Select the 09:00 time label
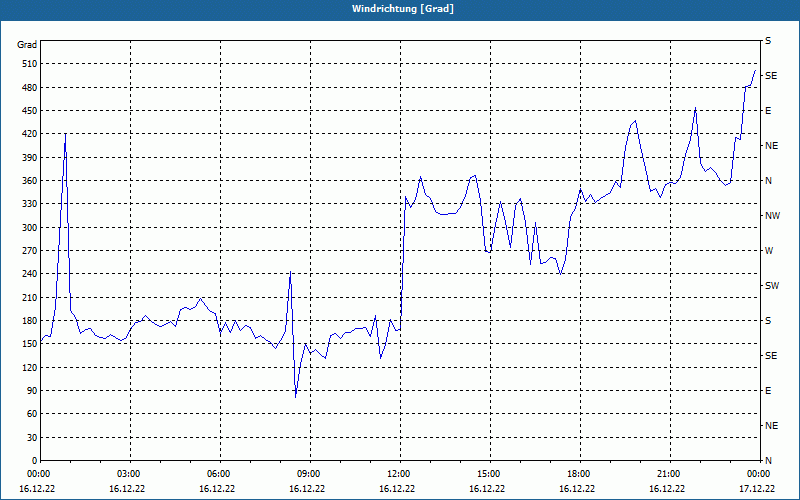Viewport: 800px width, 500px height. (x=307, y=474)
